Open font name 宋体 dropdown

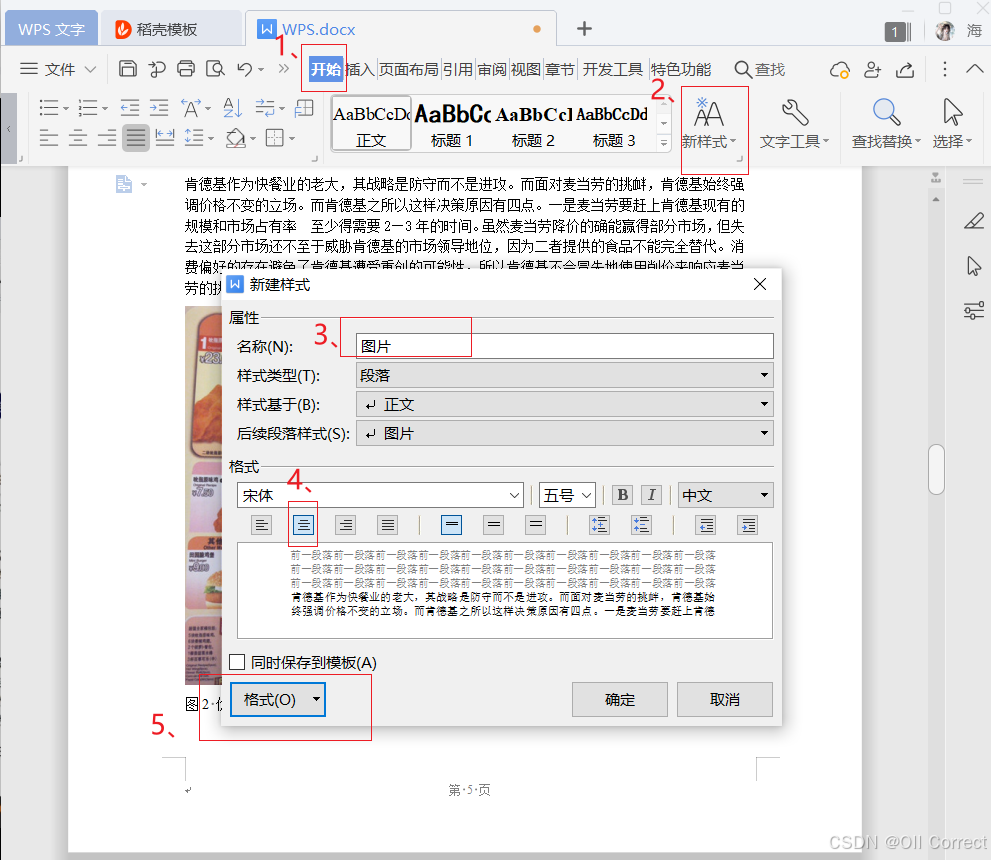380,495
